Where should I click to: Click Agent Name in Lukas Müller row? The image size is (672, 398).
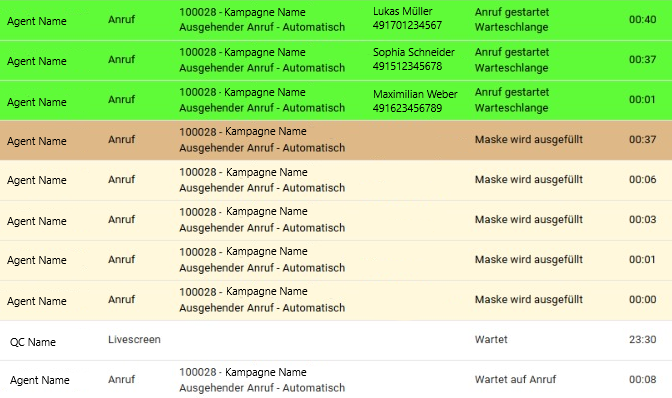pyautogui.click(x=37, y=21)
